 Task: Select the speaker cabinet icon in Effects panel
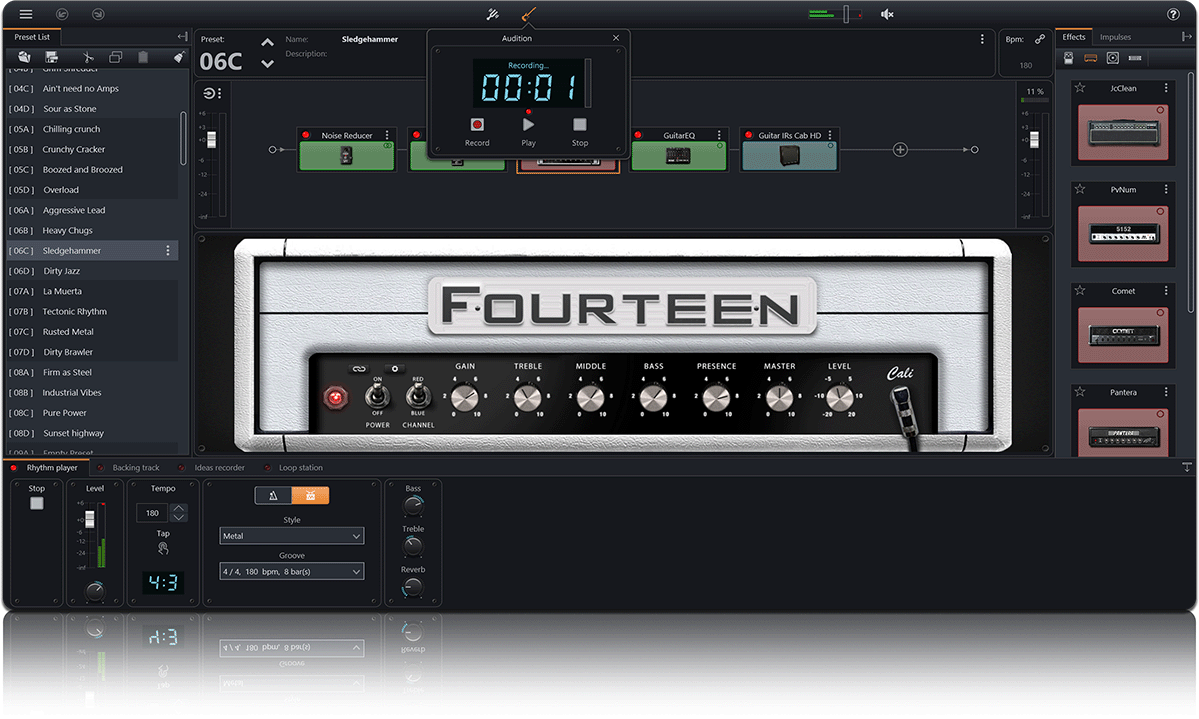[x=1112, y=57]
